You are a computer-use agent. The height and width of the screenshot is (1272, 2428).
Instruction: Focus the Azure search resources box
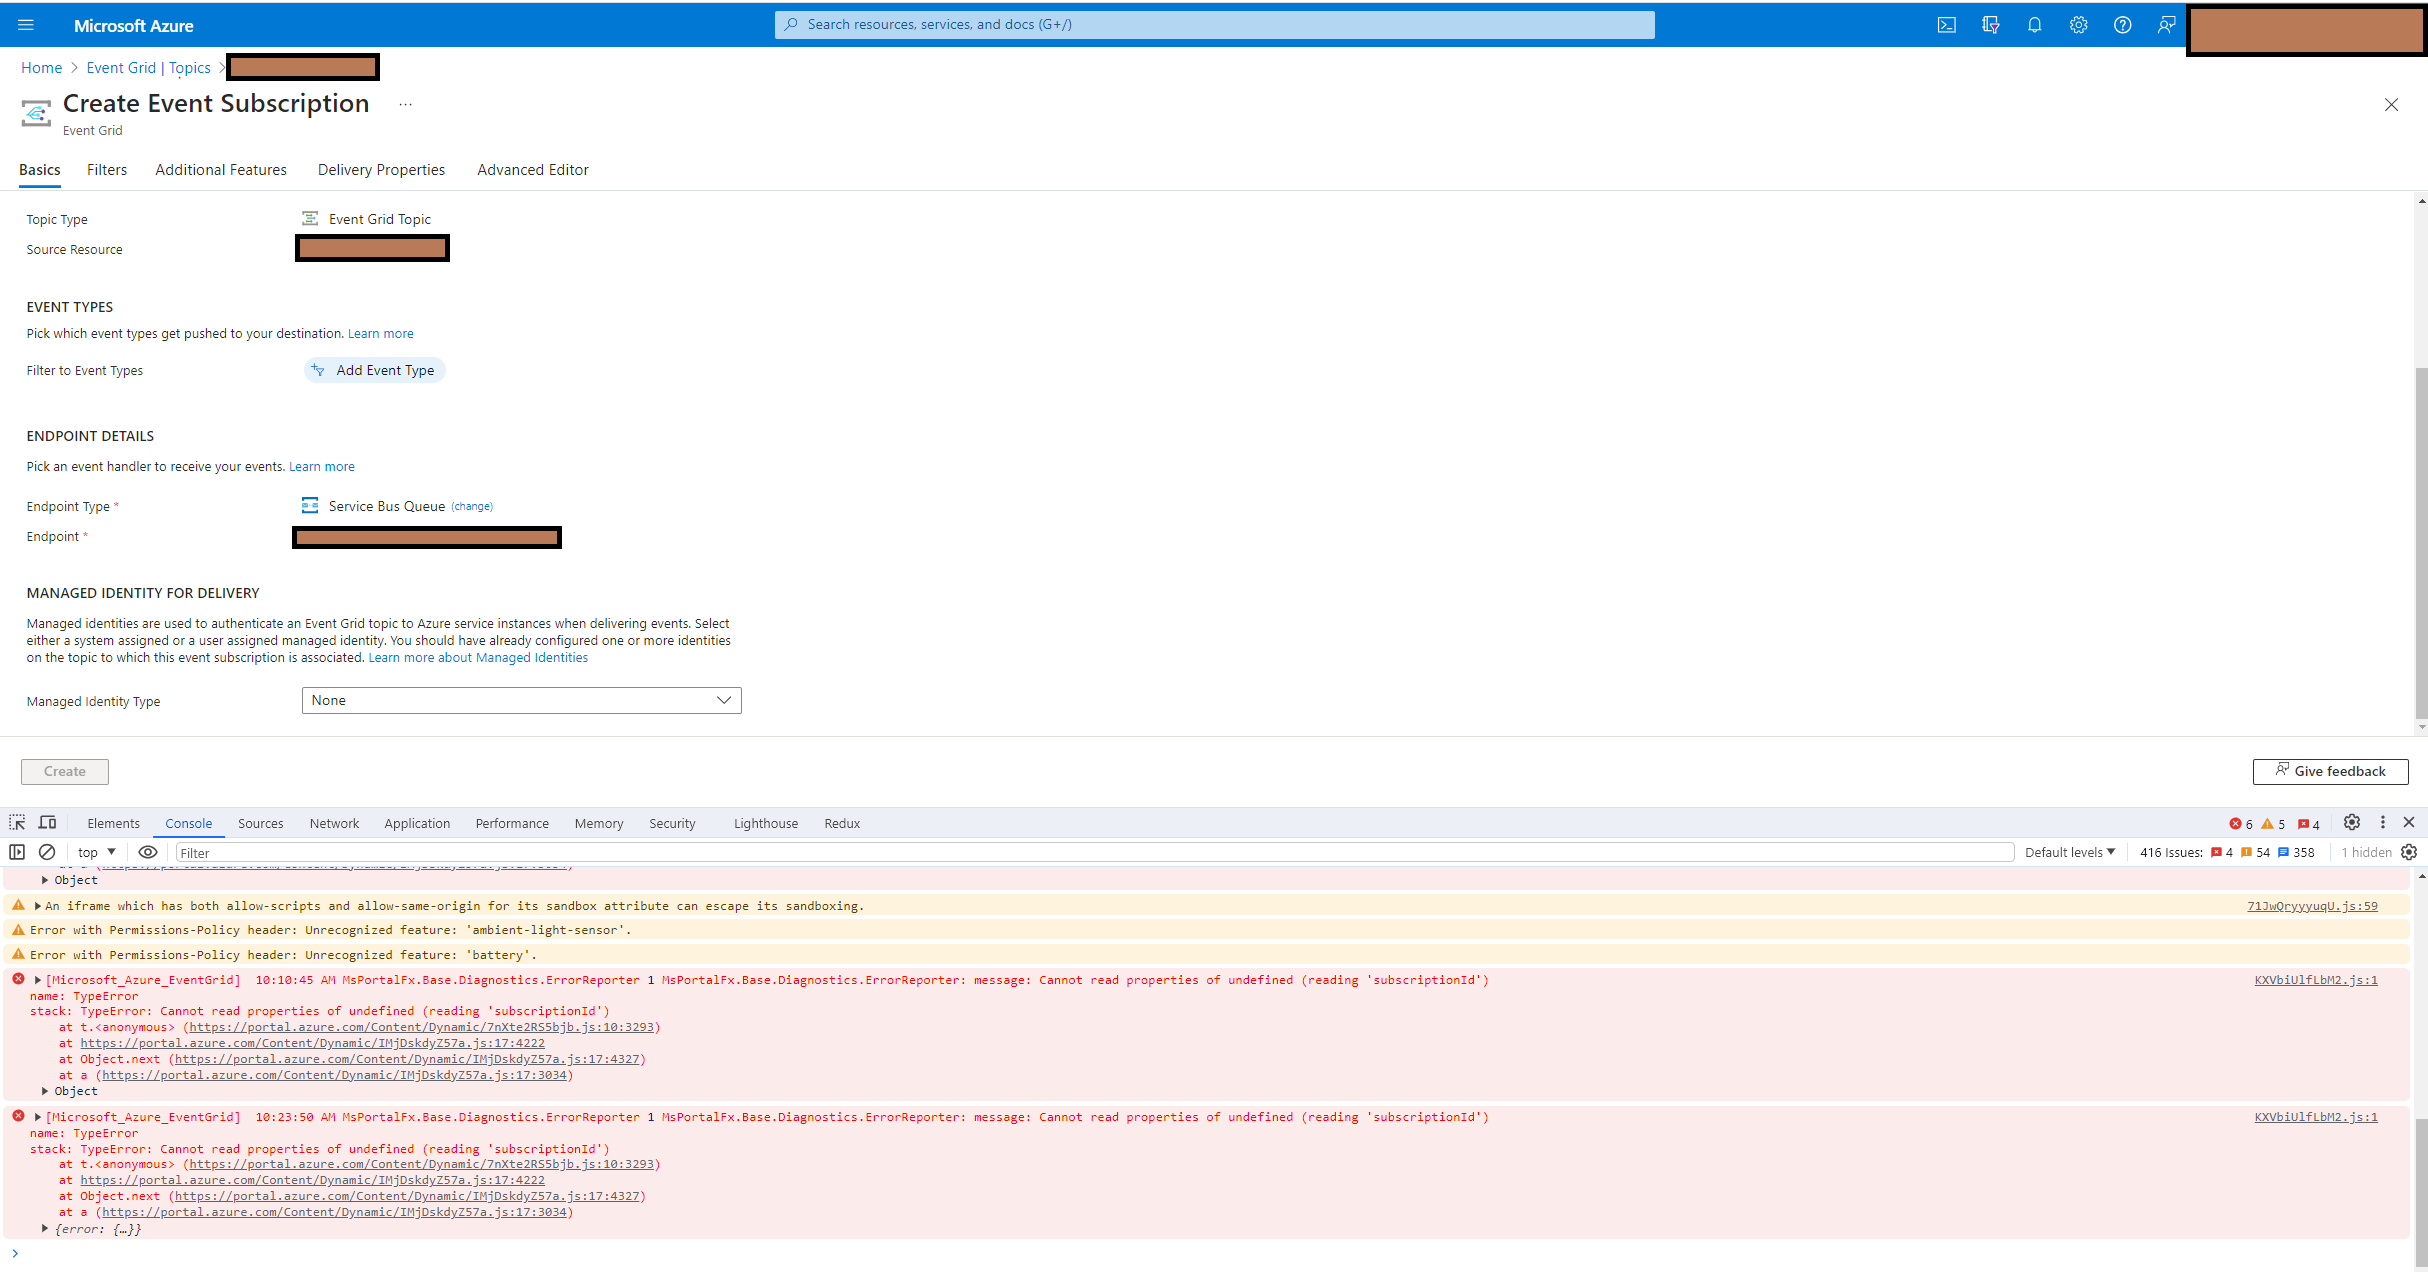coord(1214,25)
